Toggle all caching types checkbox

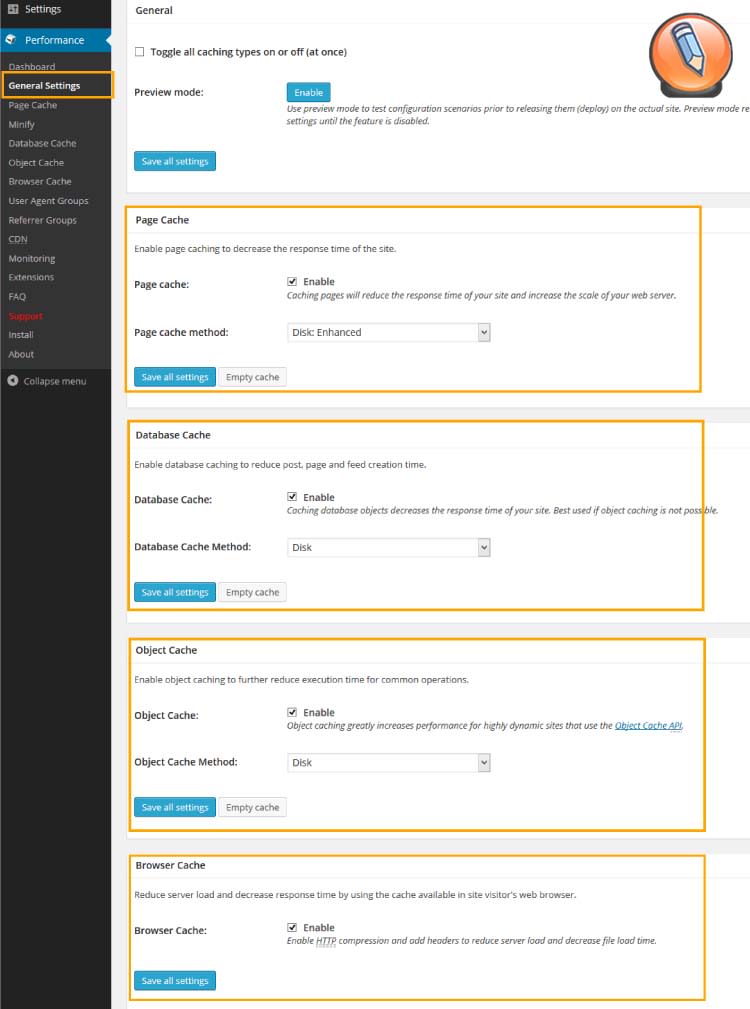[x=140, y=51]
